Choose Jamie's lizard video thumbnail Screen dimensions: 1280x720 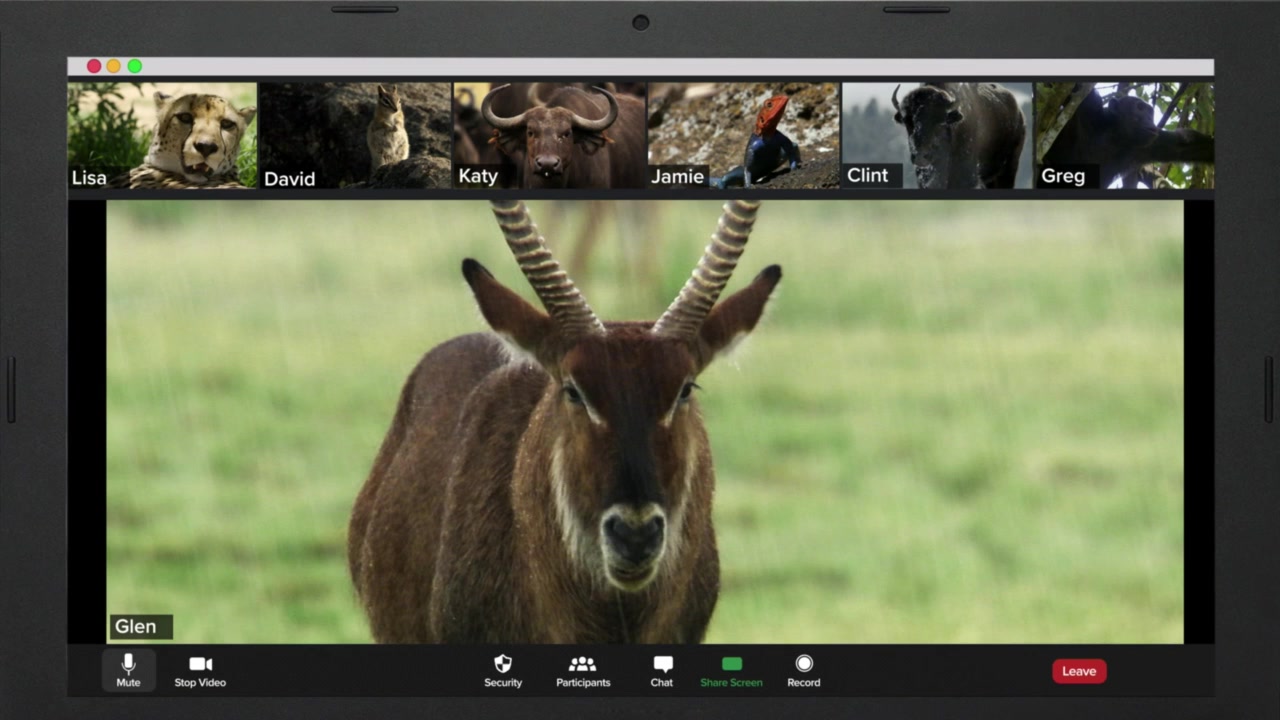tap(743, 135)
